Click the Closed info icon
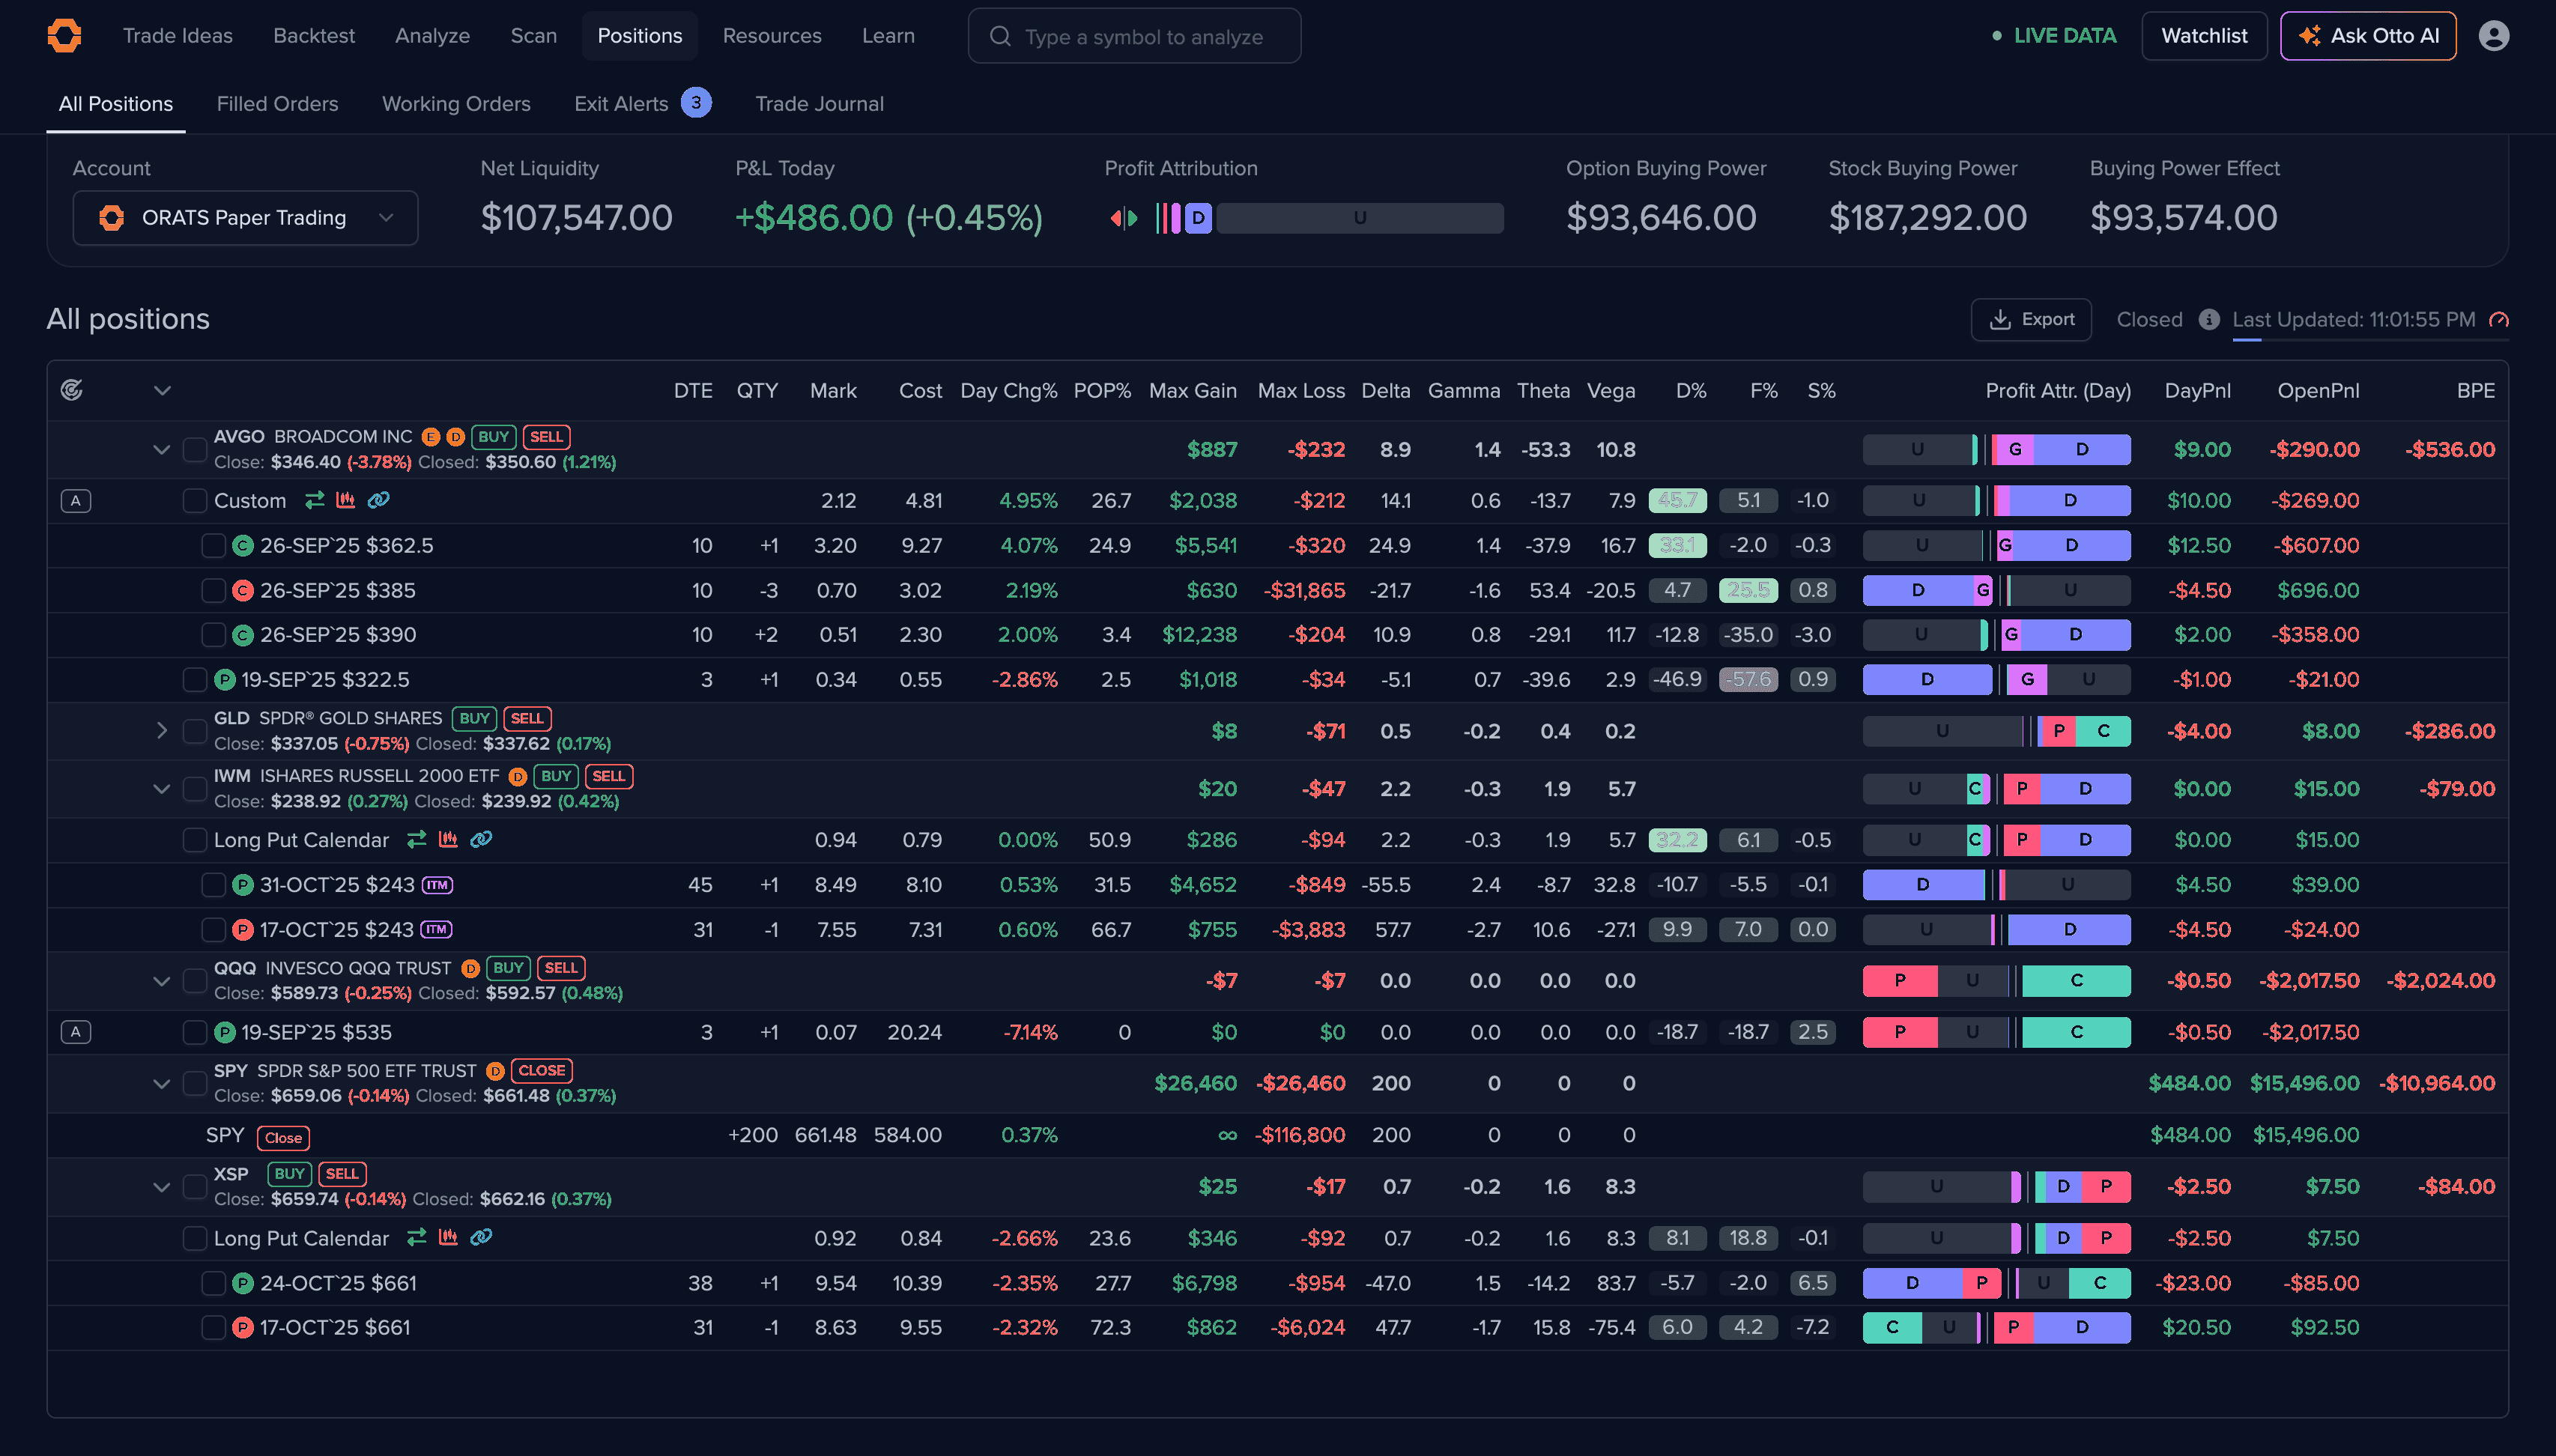This screenshot has height=1456, width=2556. [2208, 320]
